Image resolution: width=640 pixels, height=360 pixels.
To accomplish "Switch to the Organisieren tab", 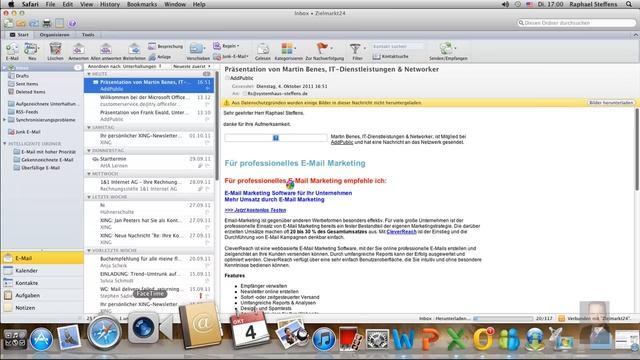I will pyautogui.click(x=55, y=35).
